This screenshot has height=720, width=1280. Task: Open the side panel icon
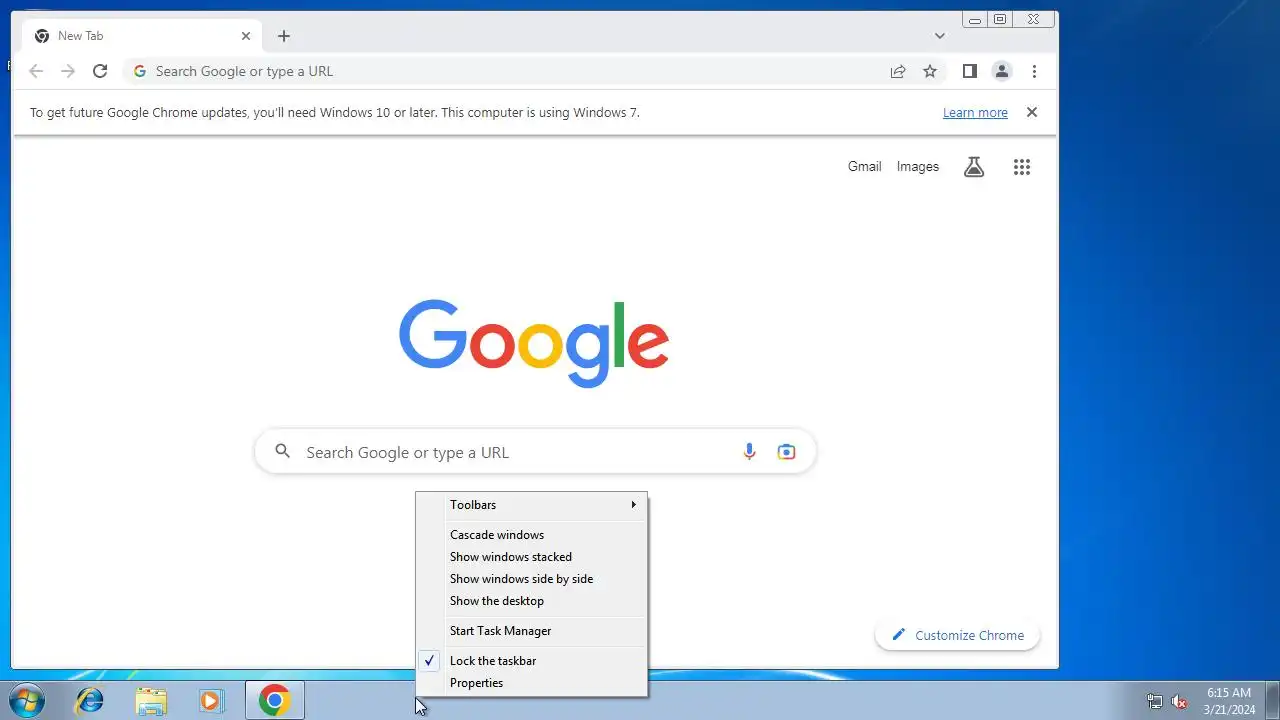pyautogui.click(x=969, y=71)
